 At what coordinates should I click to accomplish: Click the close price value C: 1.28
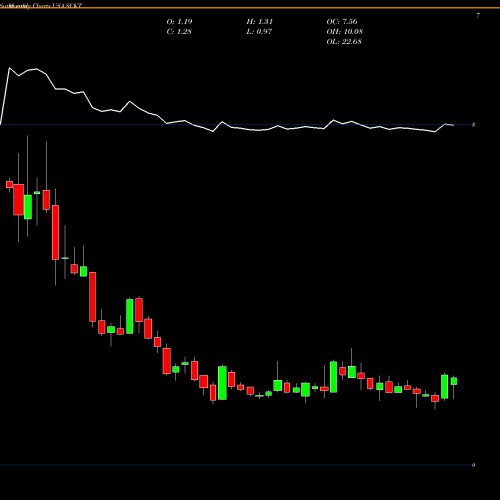179,32
